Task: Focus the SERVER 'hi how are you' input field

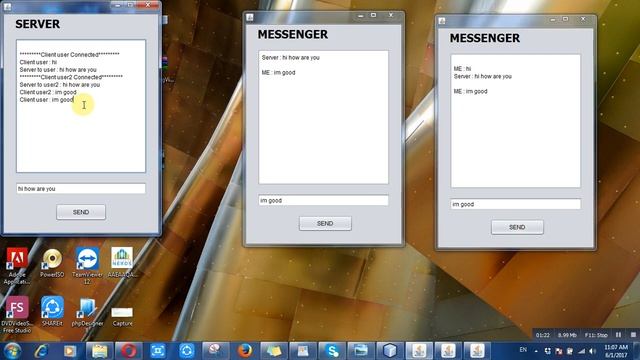Action: point(81,189)
